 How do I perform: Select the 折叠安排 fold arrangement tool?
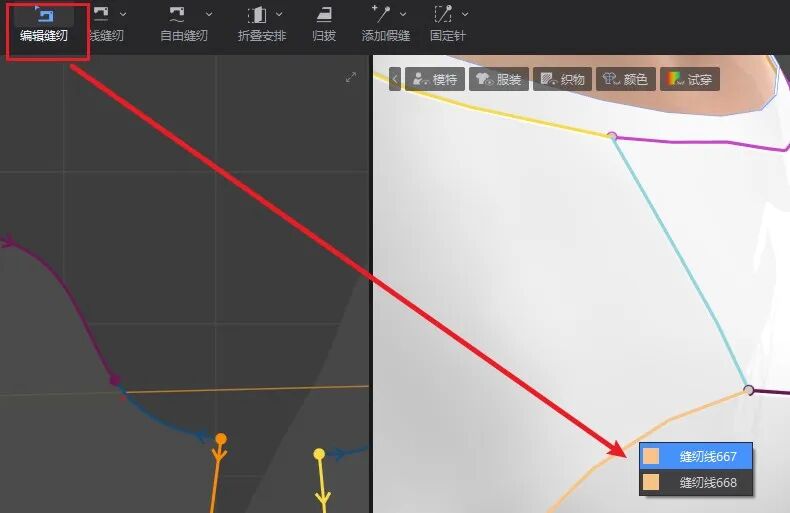click(x=261, y=25)
